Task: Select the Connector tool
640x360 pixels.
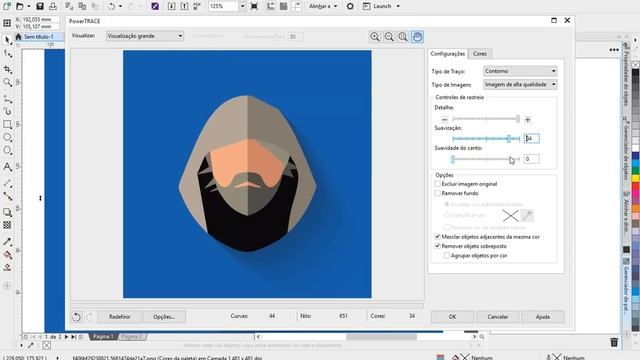Action: point(7,196)
